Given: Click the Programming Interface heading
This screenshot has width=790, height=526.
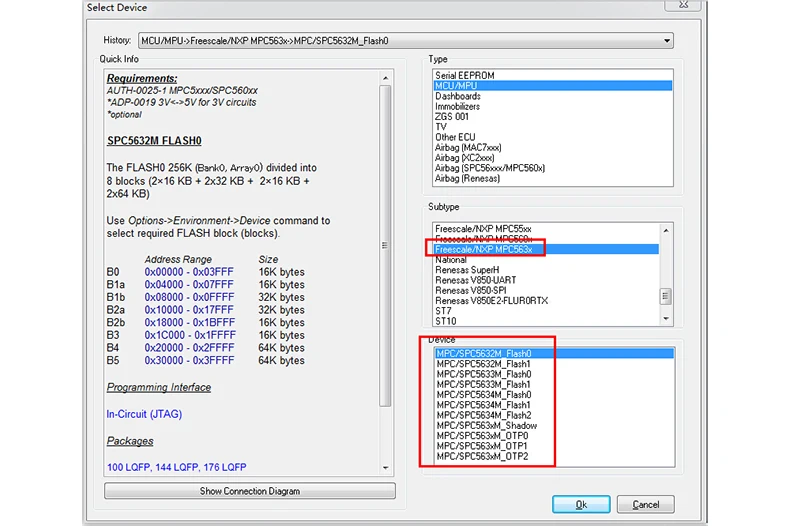Looking at the screenshot, I should (159, 387).
